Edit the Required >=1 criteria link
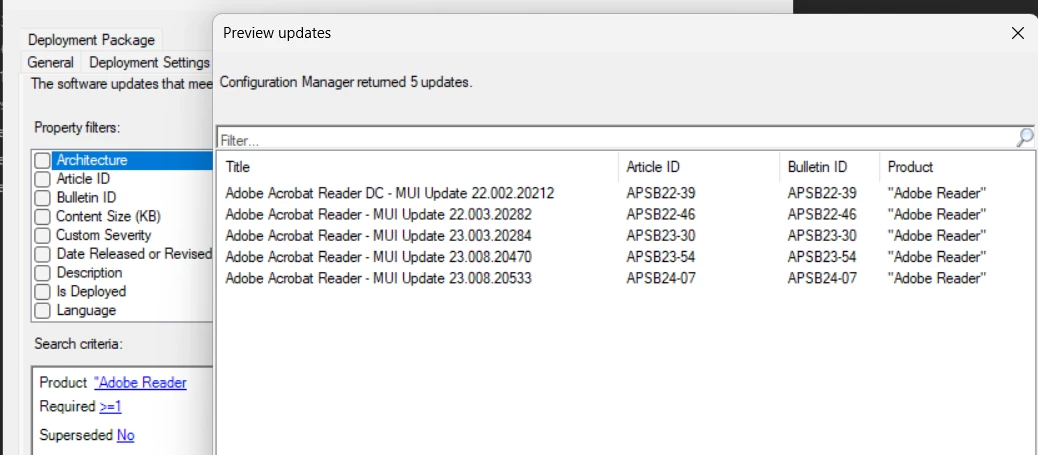 pyautogui.click(x=111, y=407)
